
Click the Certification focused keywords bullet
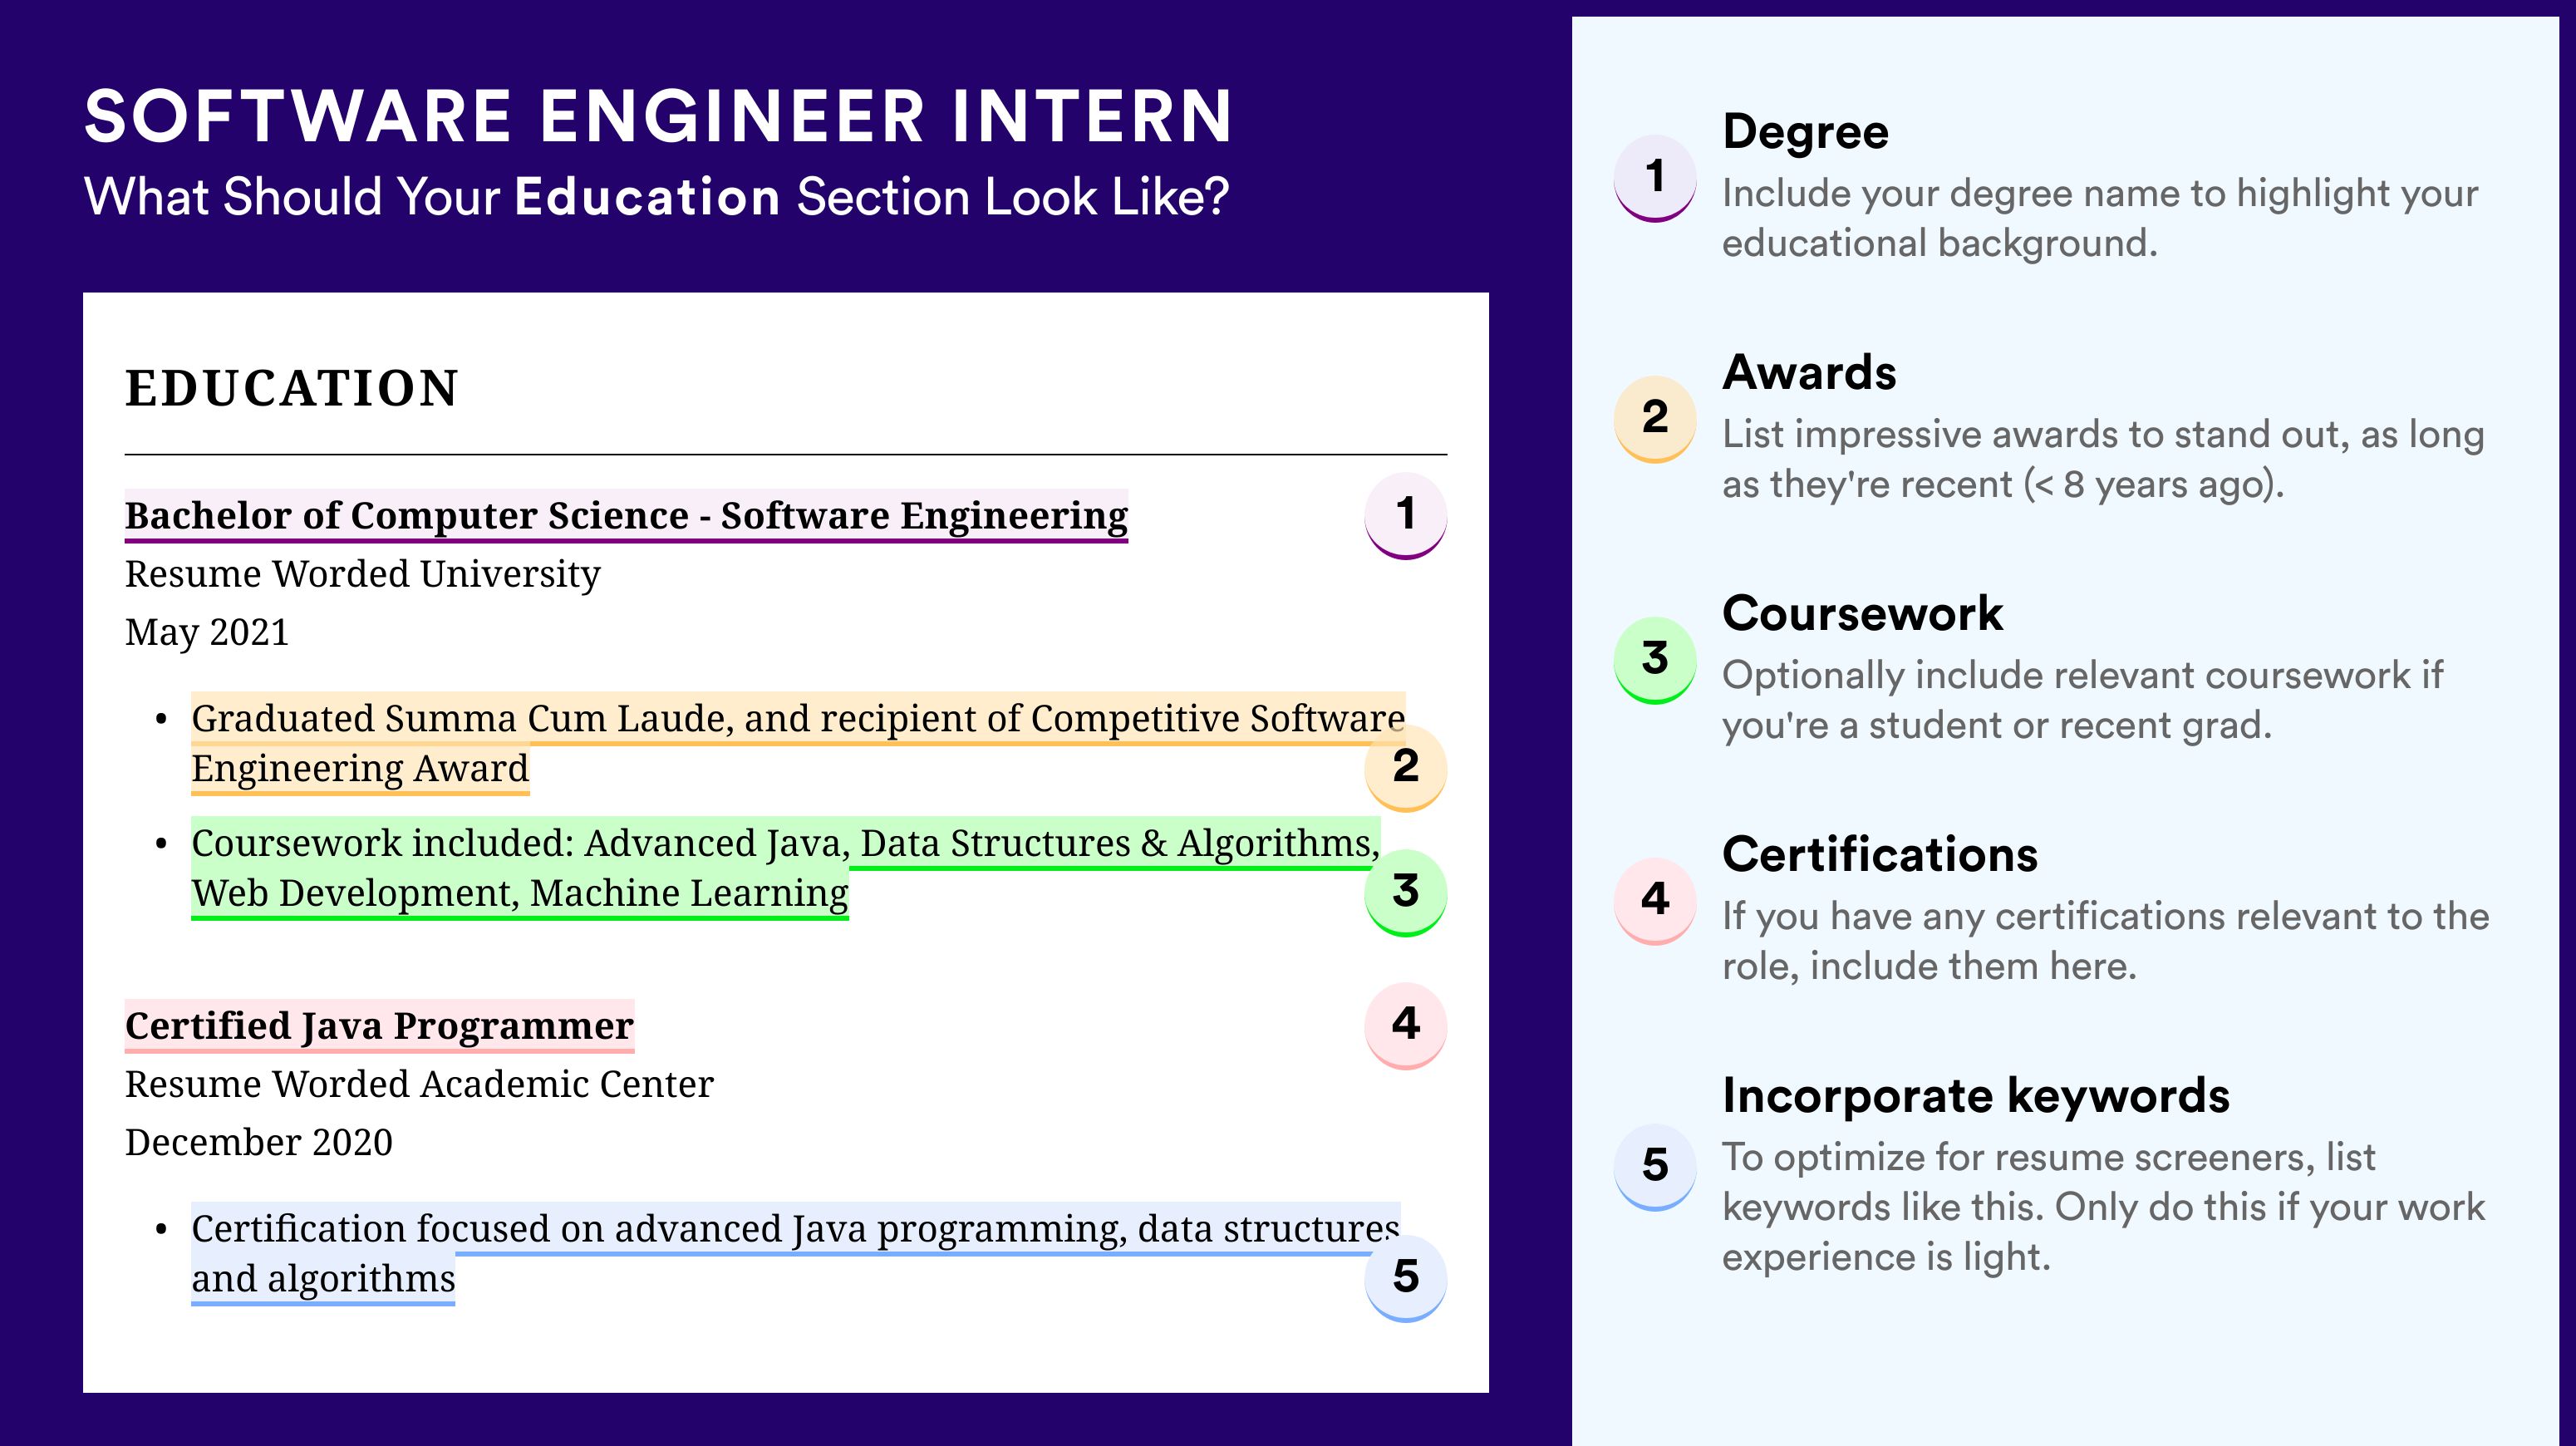795,1253
